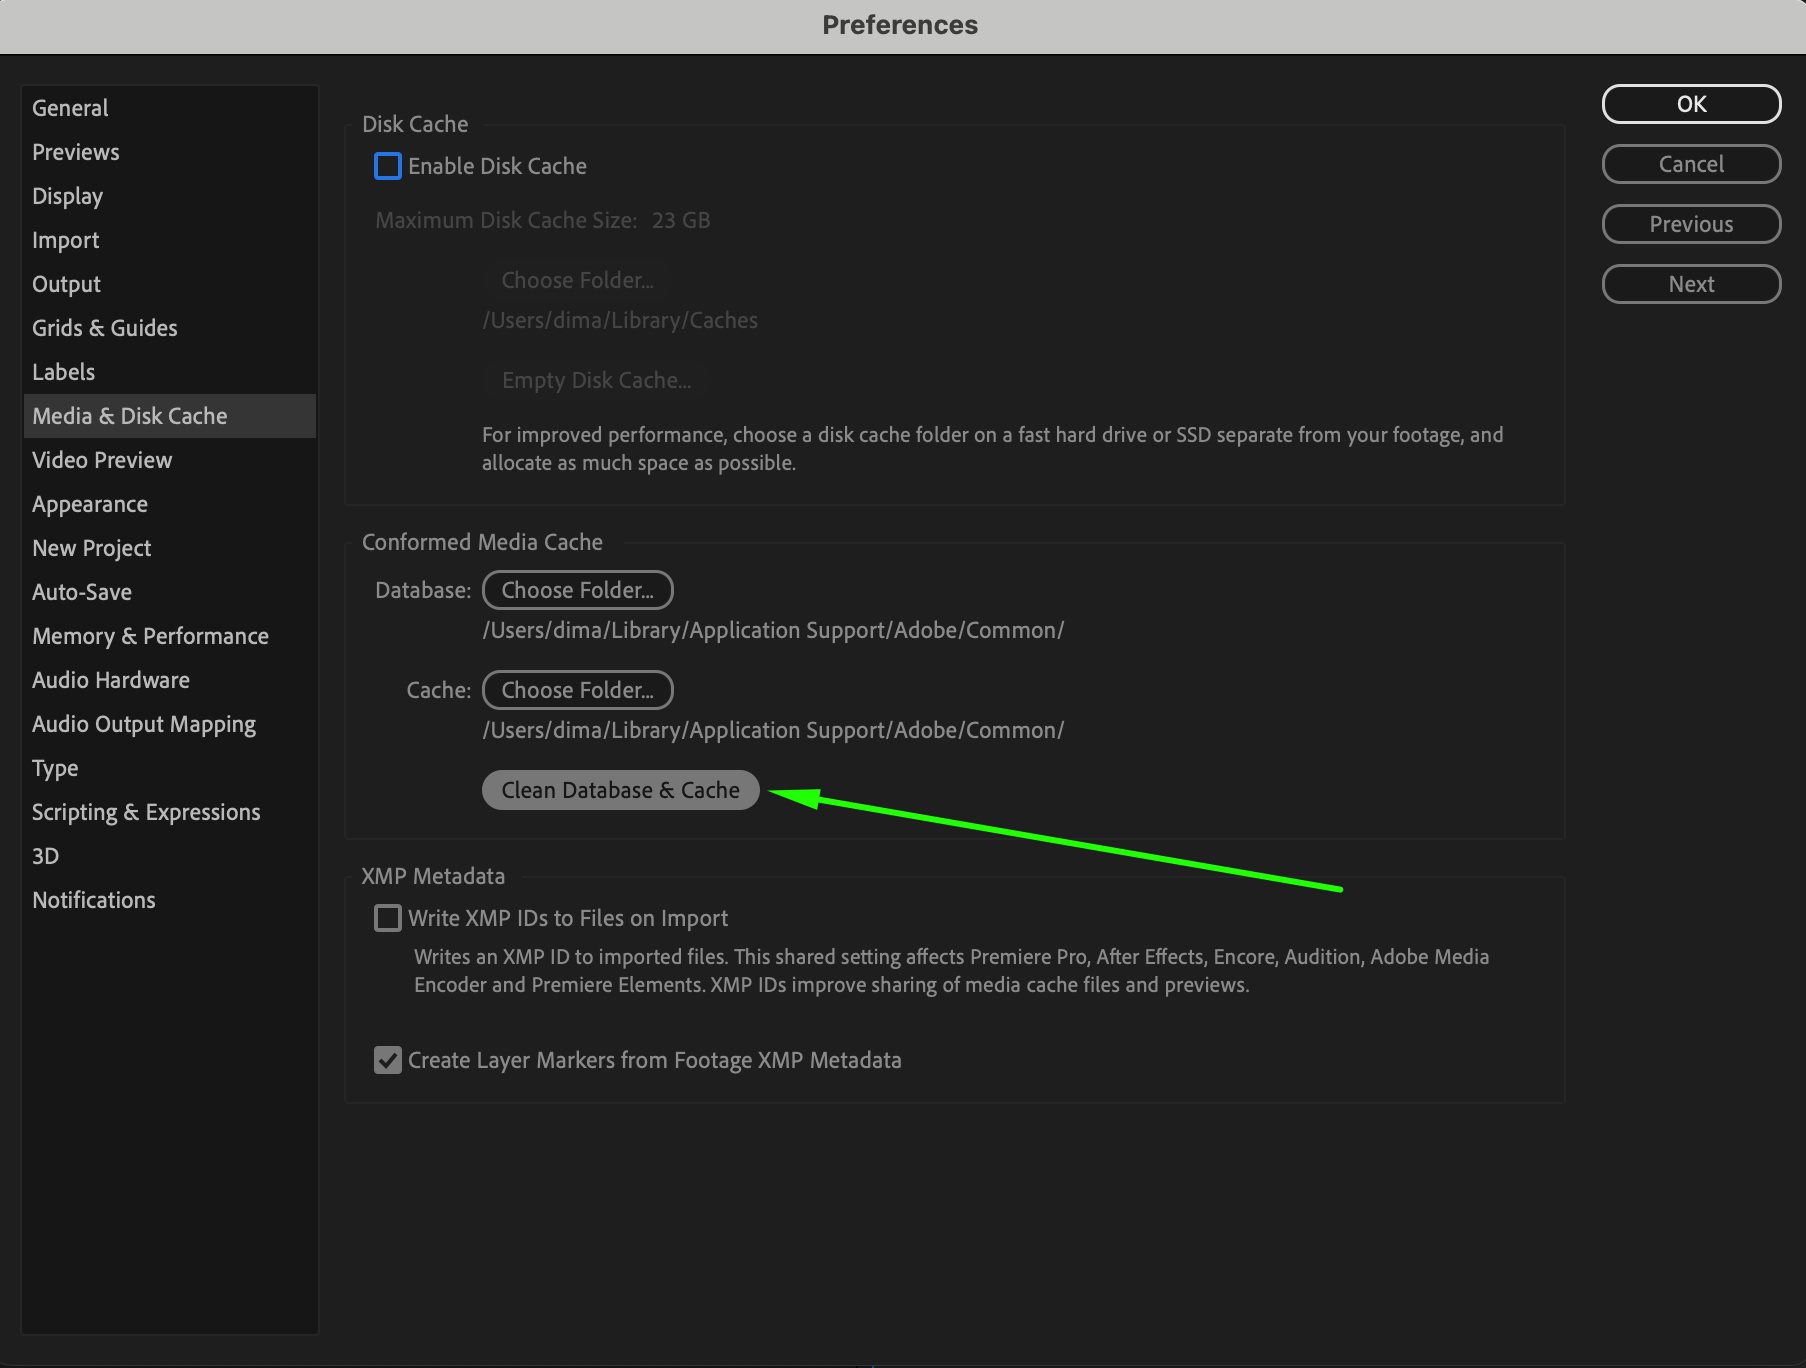
Task: Choose Folder for the Database location
Action: (x=577, y=590)
